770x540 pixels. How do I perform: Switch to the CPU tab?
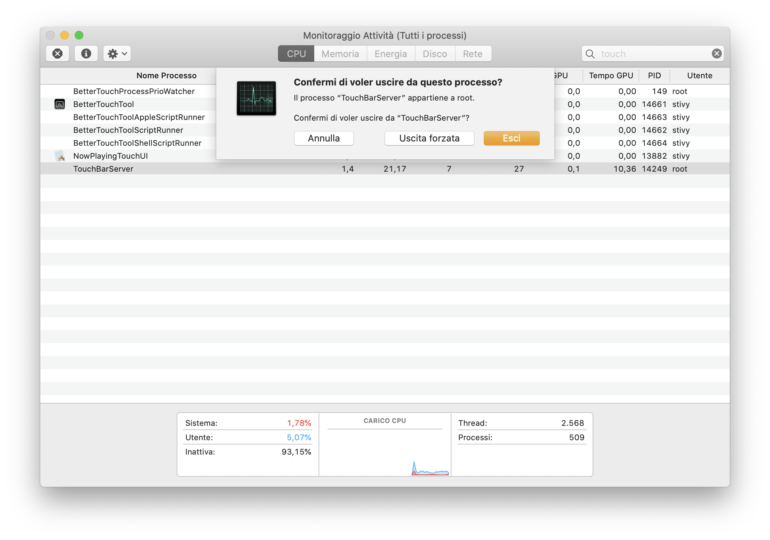click(x=296, y=54)
